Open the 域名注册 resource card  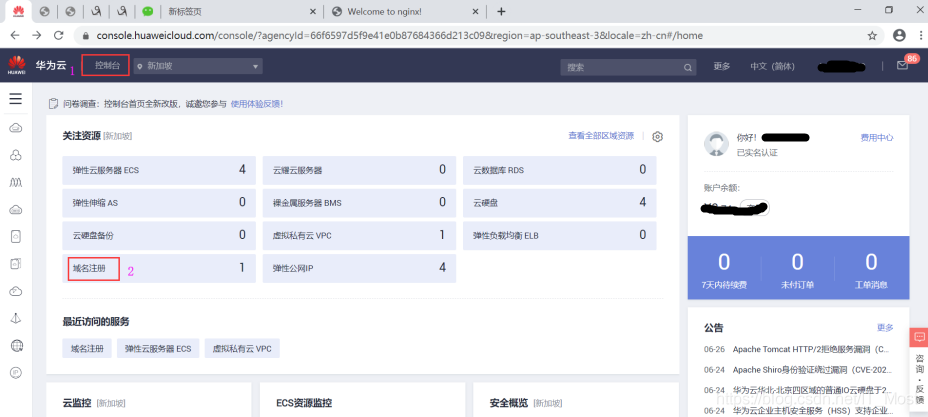(x=159, y=269)
